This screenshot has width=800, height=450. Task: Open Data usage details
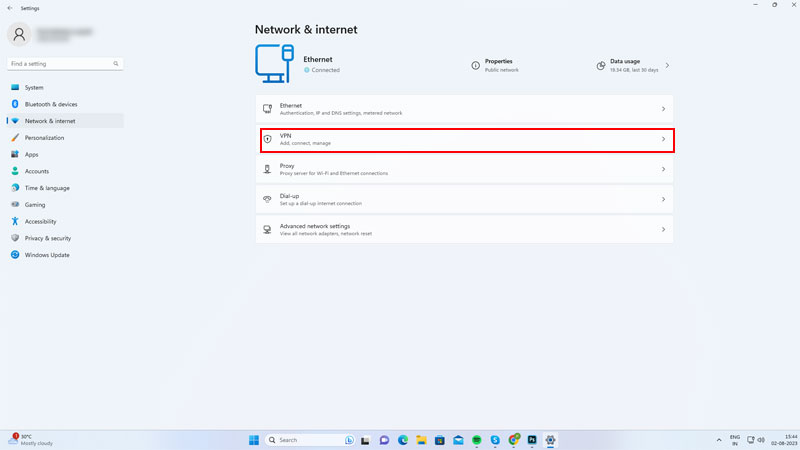(633, 65)
